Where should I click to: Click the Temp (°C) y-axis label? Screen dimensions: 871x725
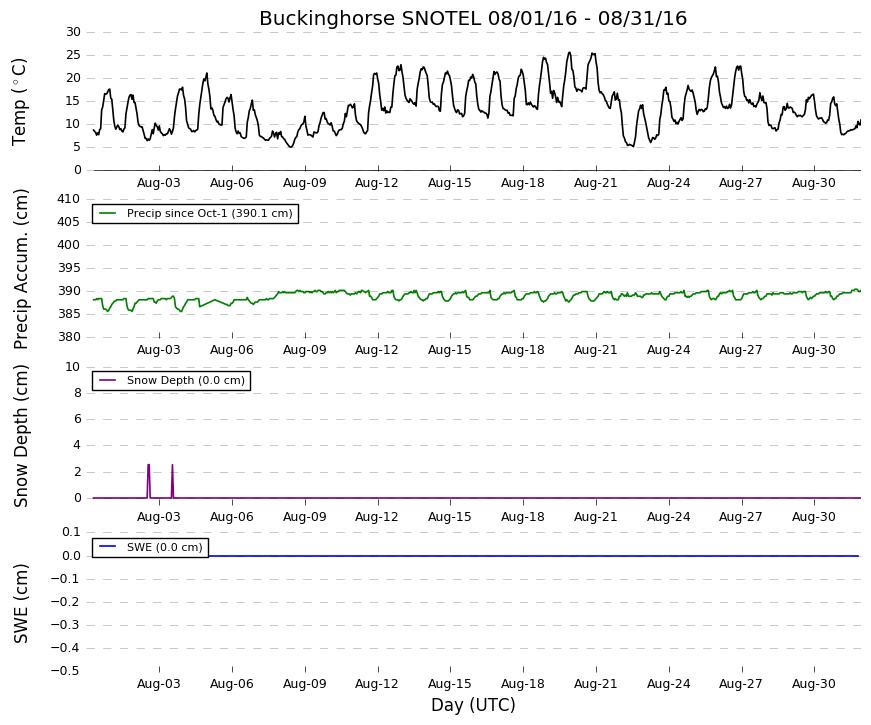[19, 102]
